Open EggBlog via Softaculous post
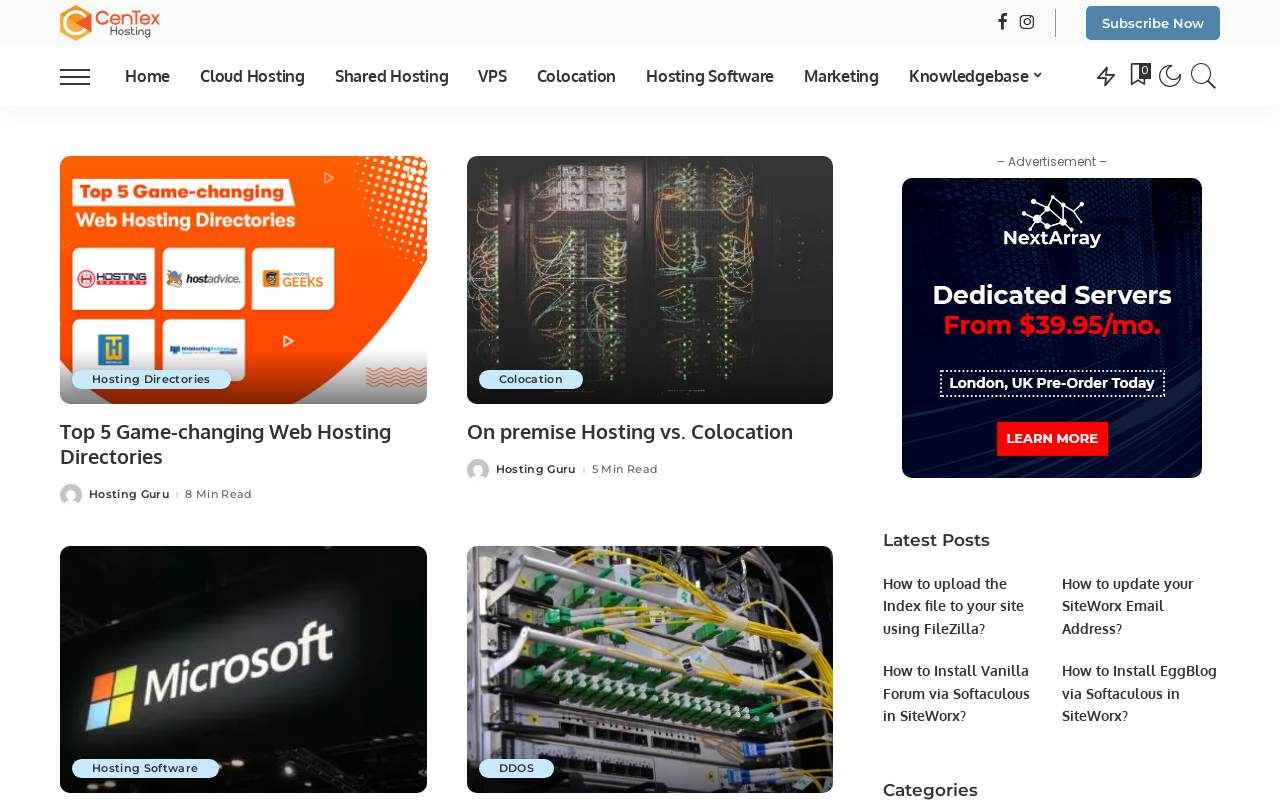The height and width of the screenshot is (800, 1280). [1140, 693]
